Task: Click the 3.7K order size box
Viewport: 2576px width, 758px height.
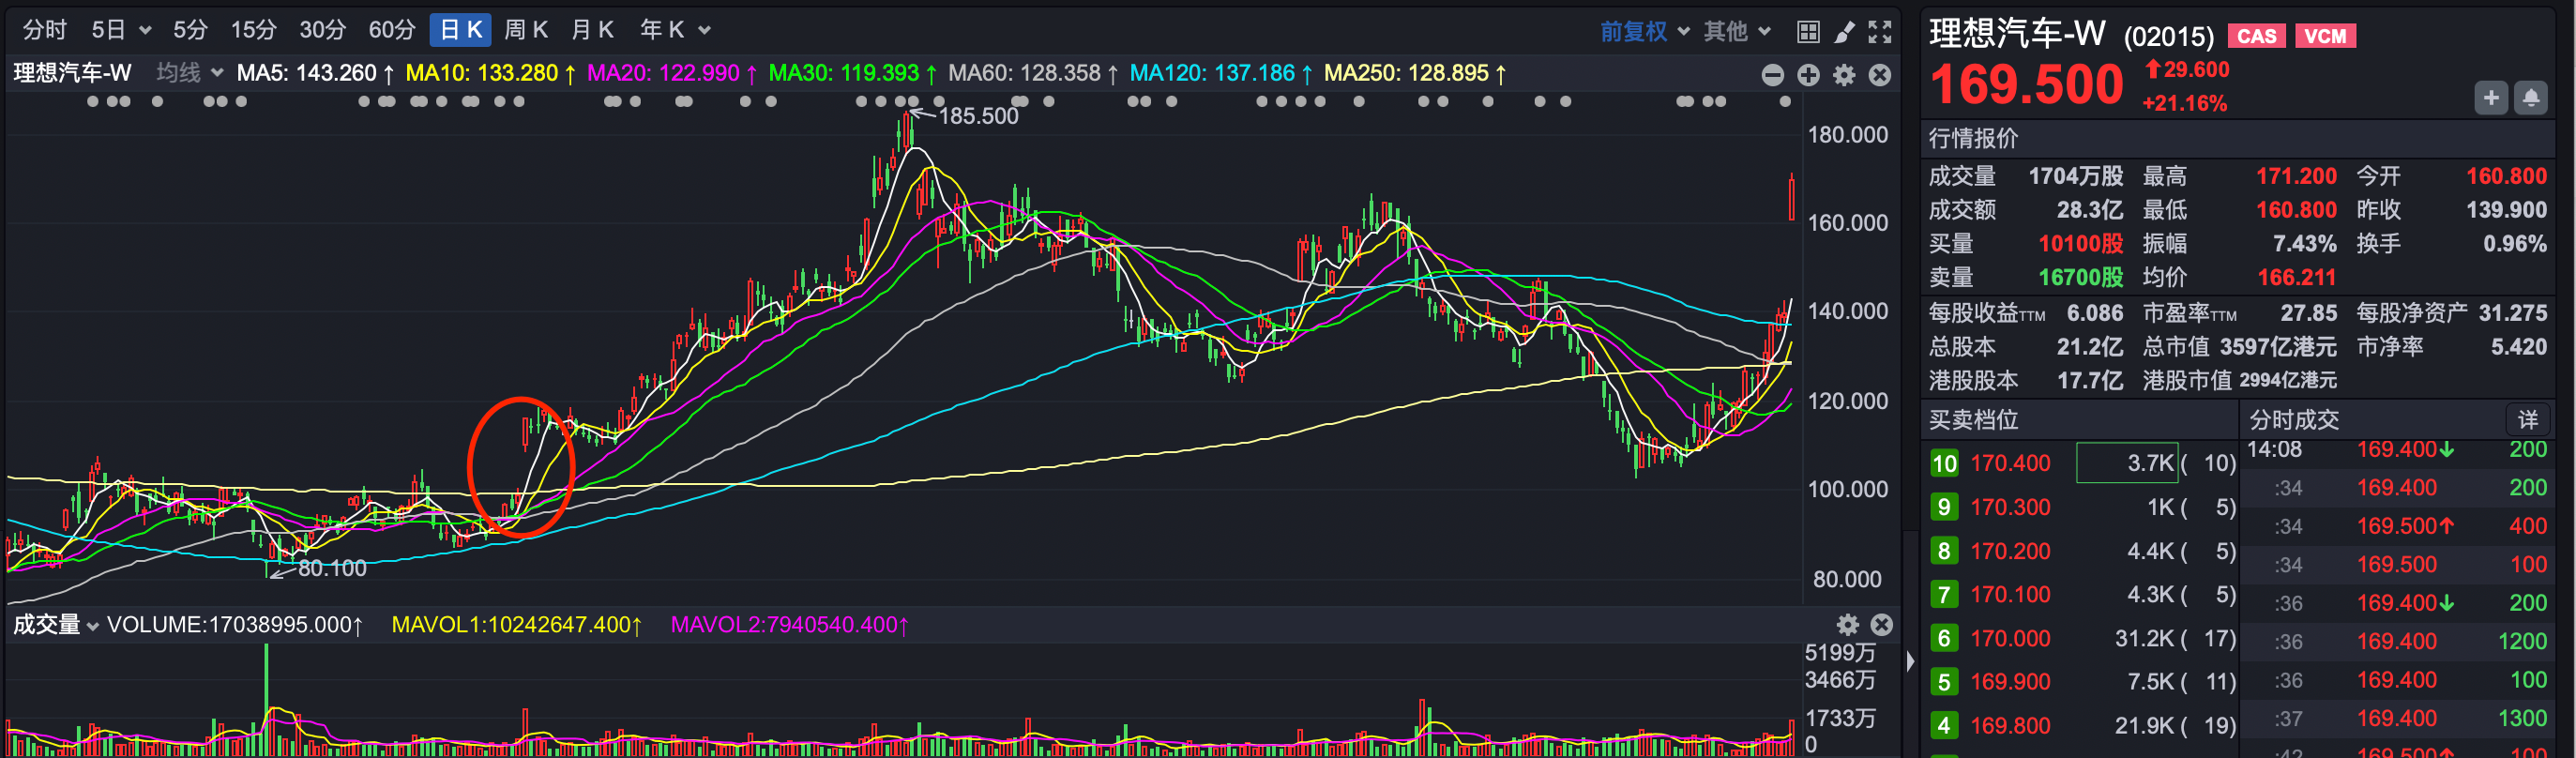Action: pos(2127,463)
